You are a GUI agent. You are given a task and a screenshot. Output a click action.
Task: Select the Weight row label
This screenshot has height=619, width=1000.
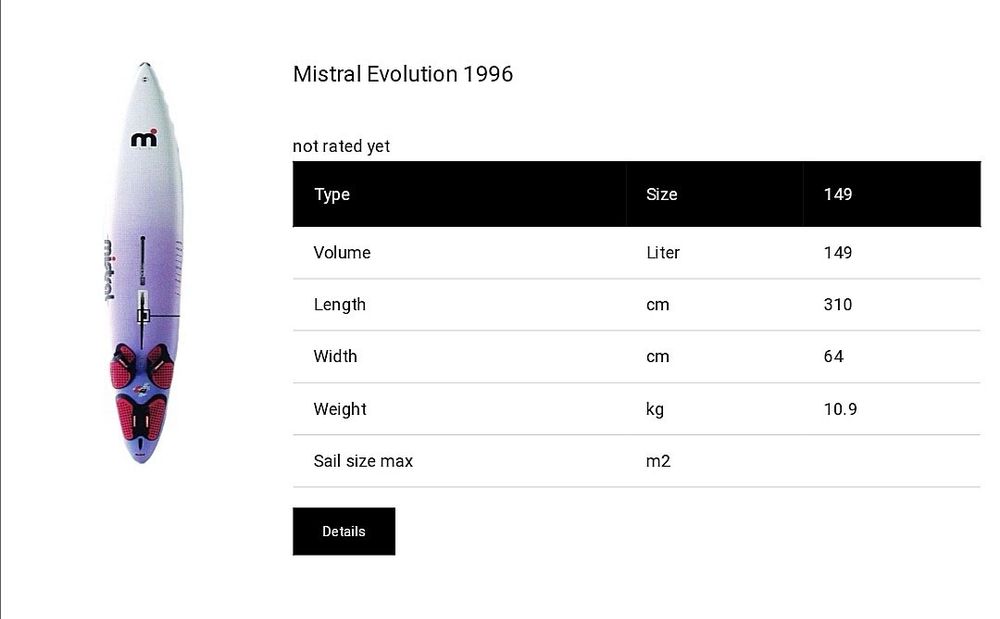pyautogui.click(x=340, y=409)
